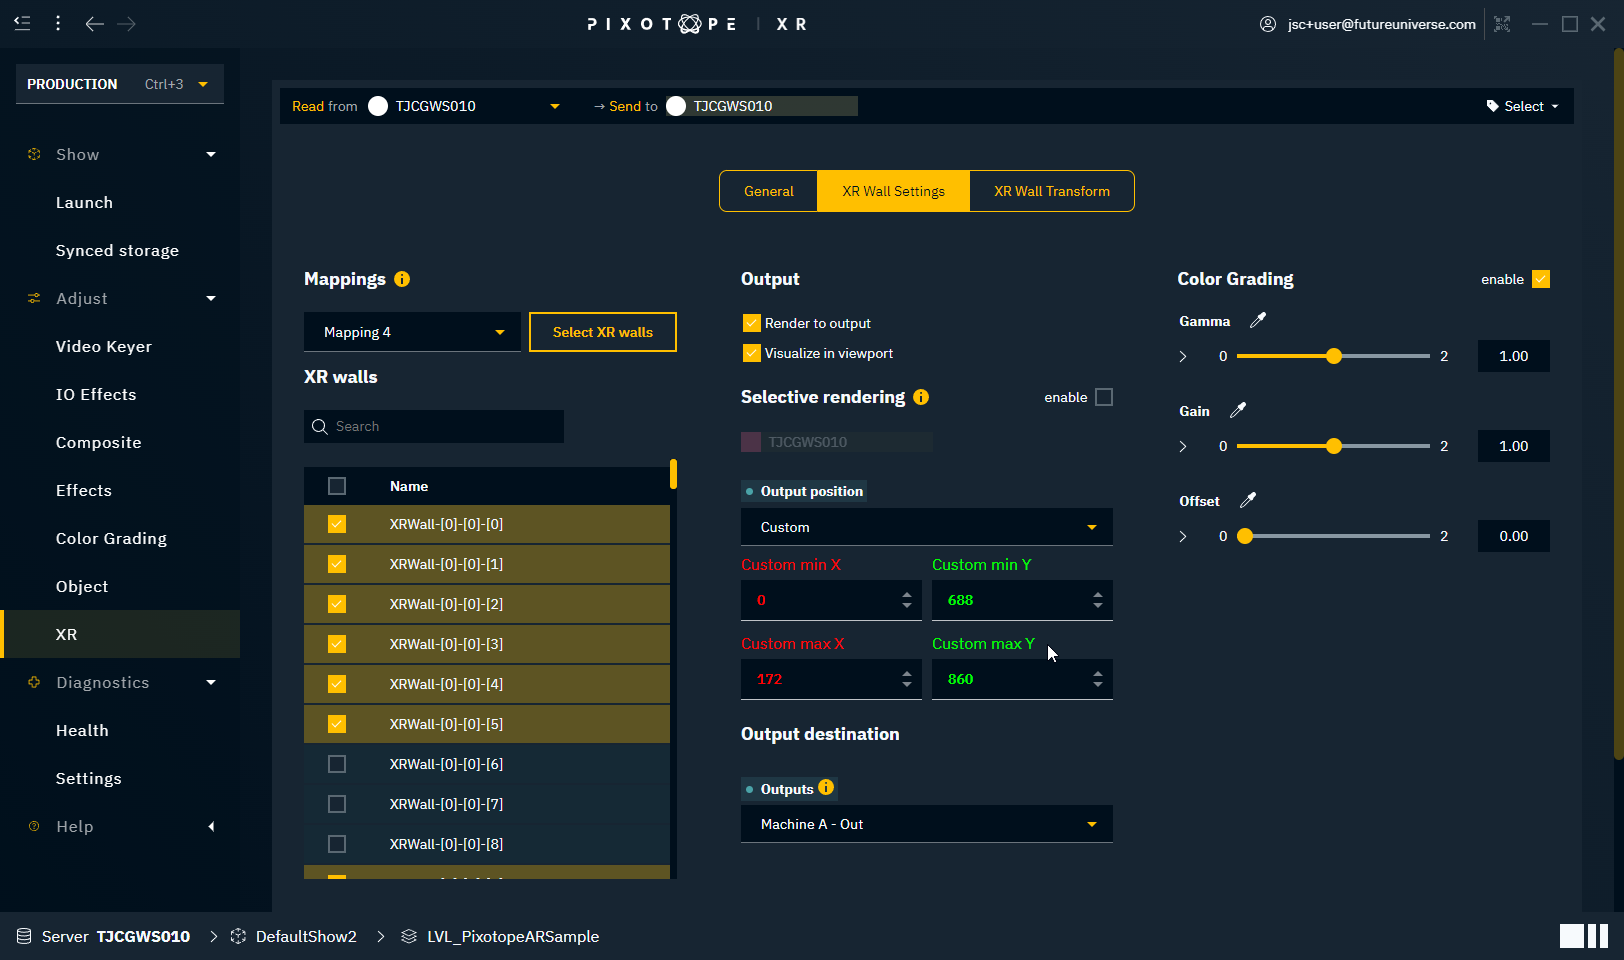Open the Mapping 4 dropdown
This screenshot has width=1624, height=960.
pos(412,332)
